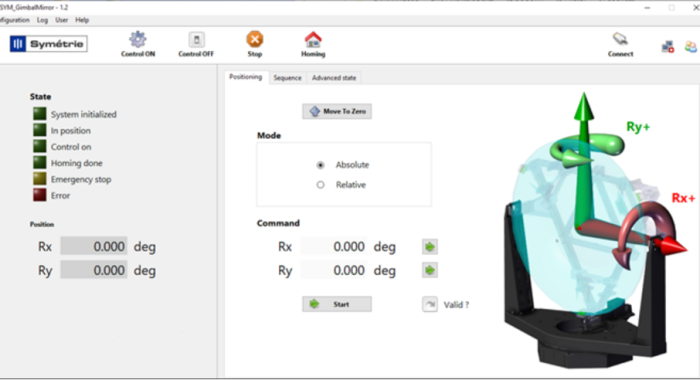
Task: Click the Control OFF toolbar icon
Action: (196, 40)
